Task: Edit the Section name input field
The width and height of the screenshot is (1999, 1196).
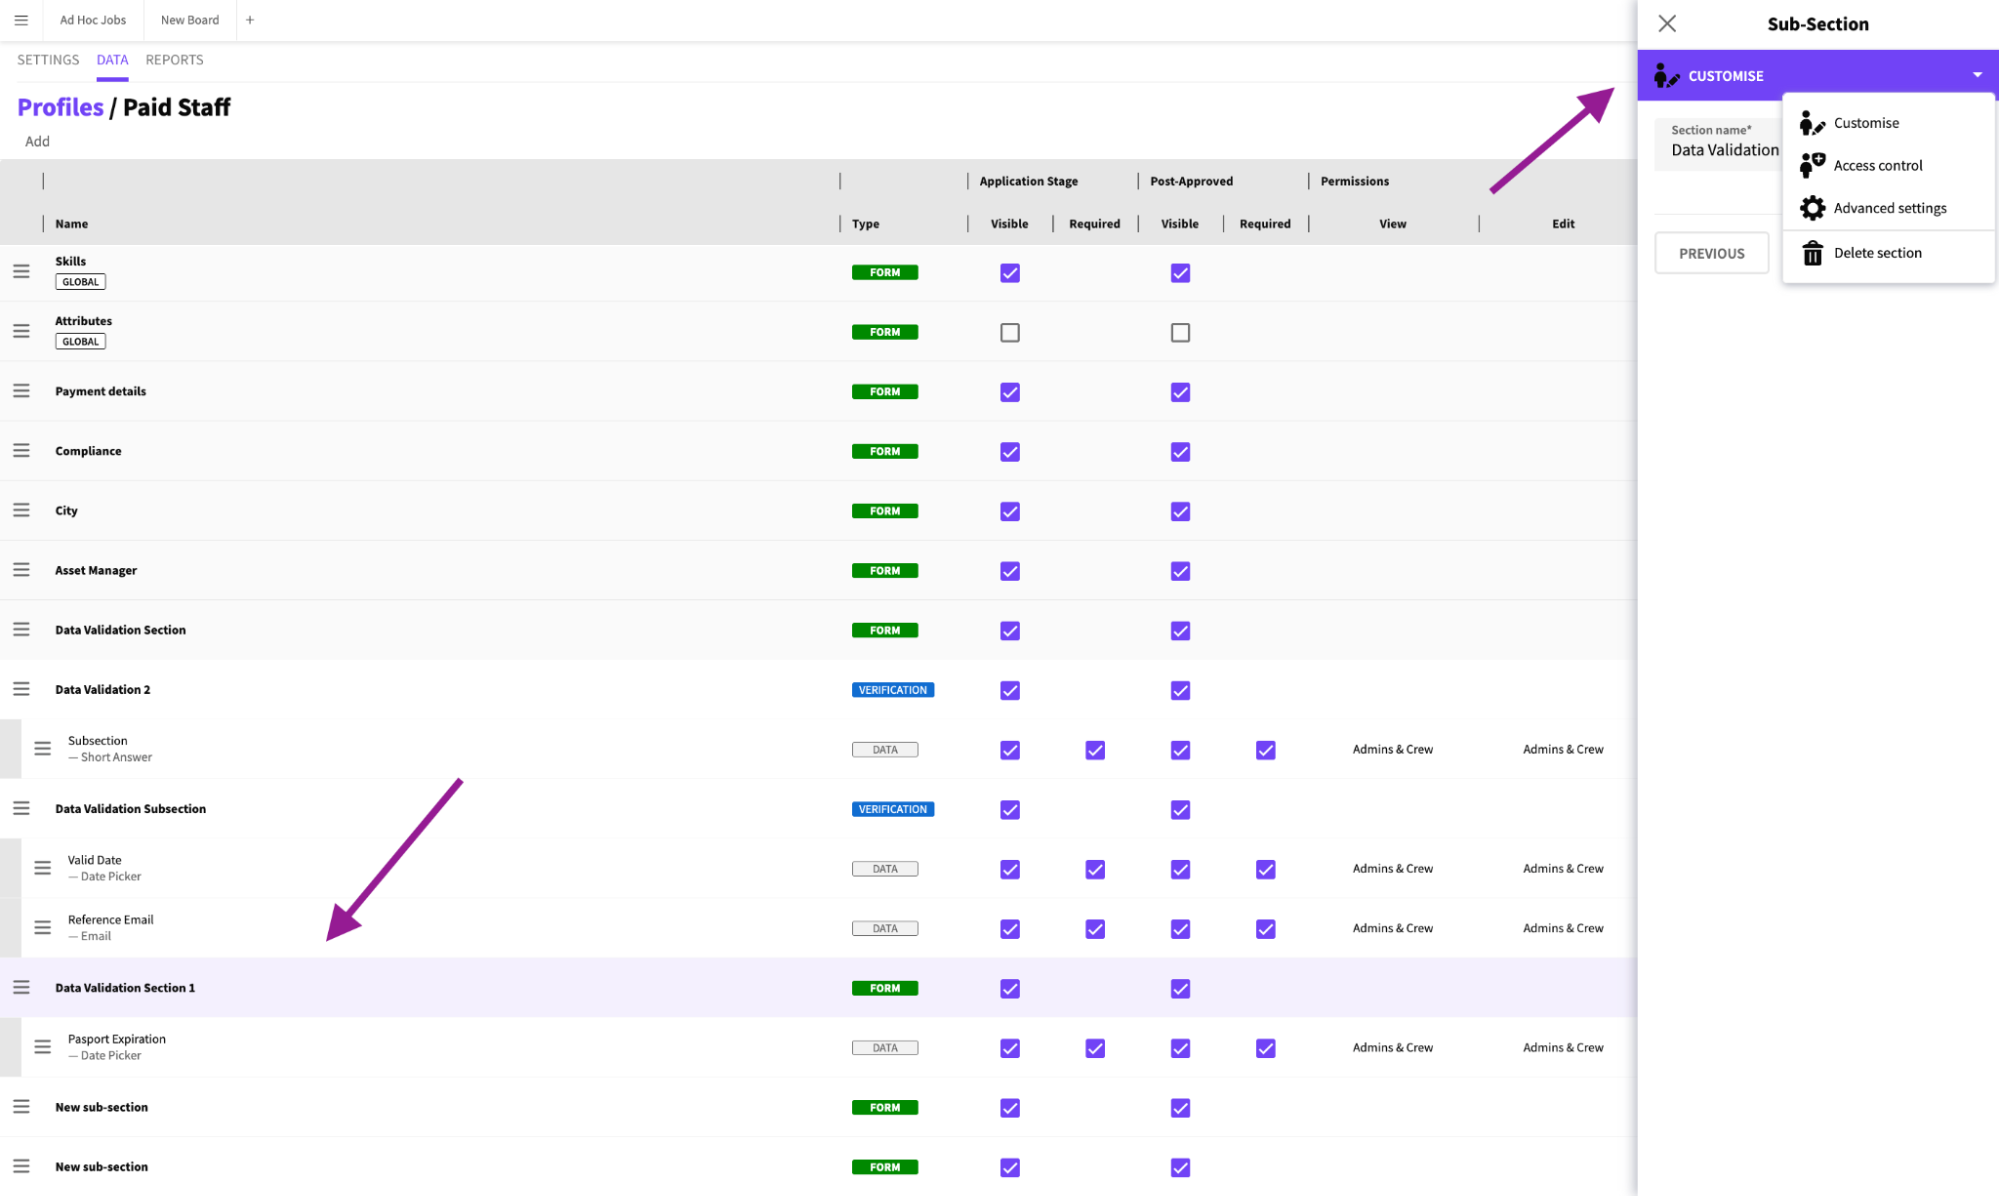Action: [x=1718, y=143]
